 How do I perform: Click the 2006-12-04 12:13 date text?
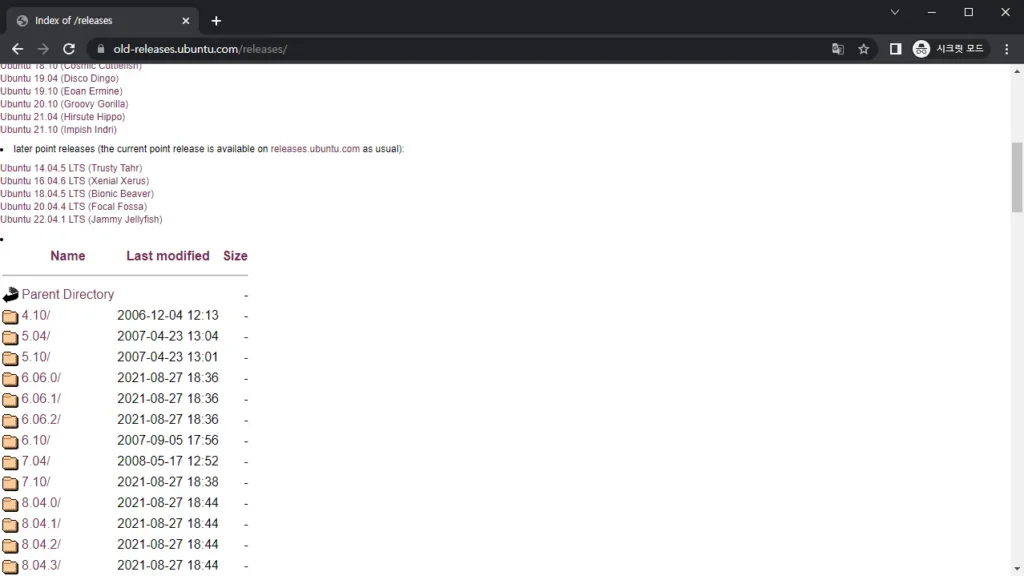pos(168,315)
